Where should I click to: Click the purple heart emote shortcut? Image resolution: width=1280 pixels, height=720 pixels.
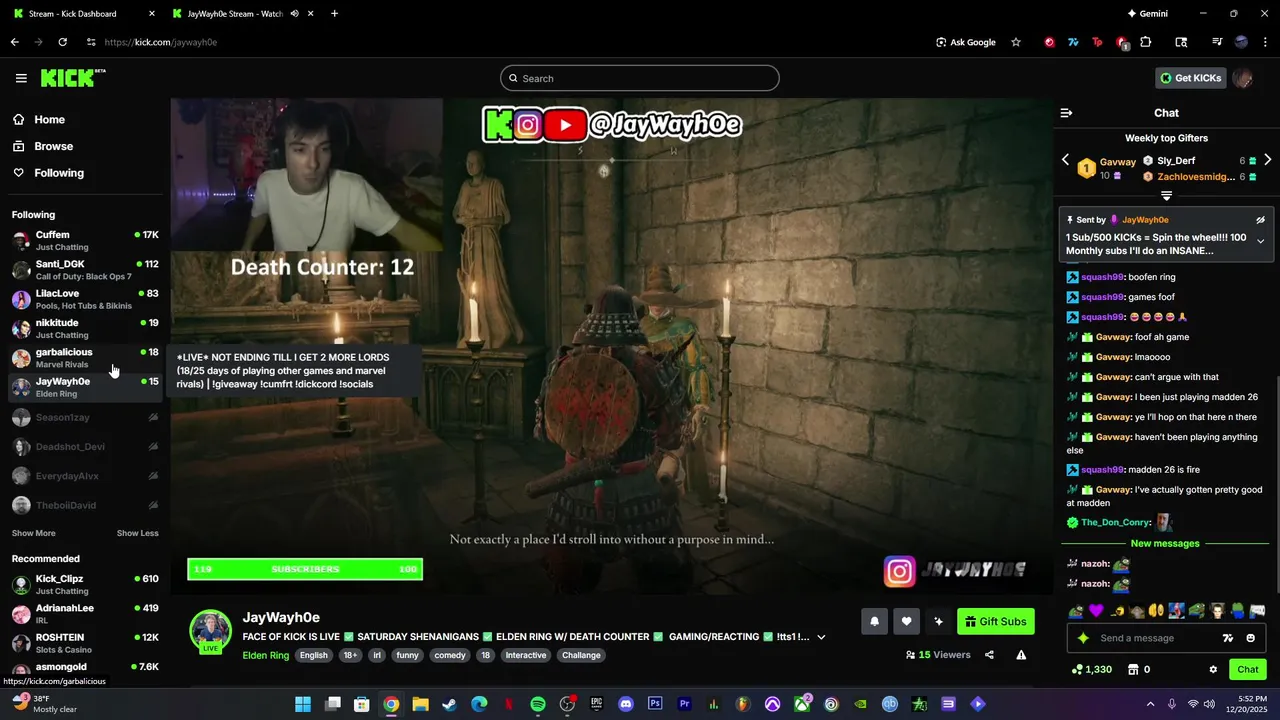(x=1096, y=610)
